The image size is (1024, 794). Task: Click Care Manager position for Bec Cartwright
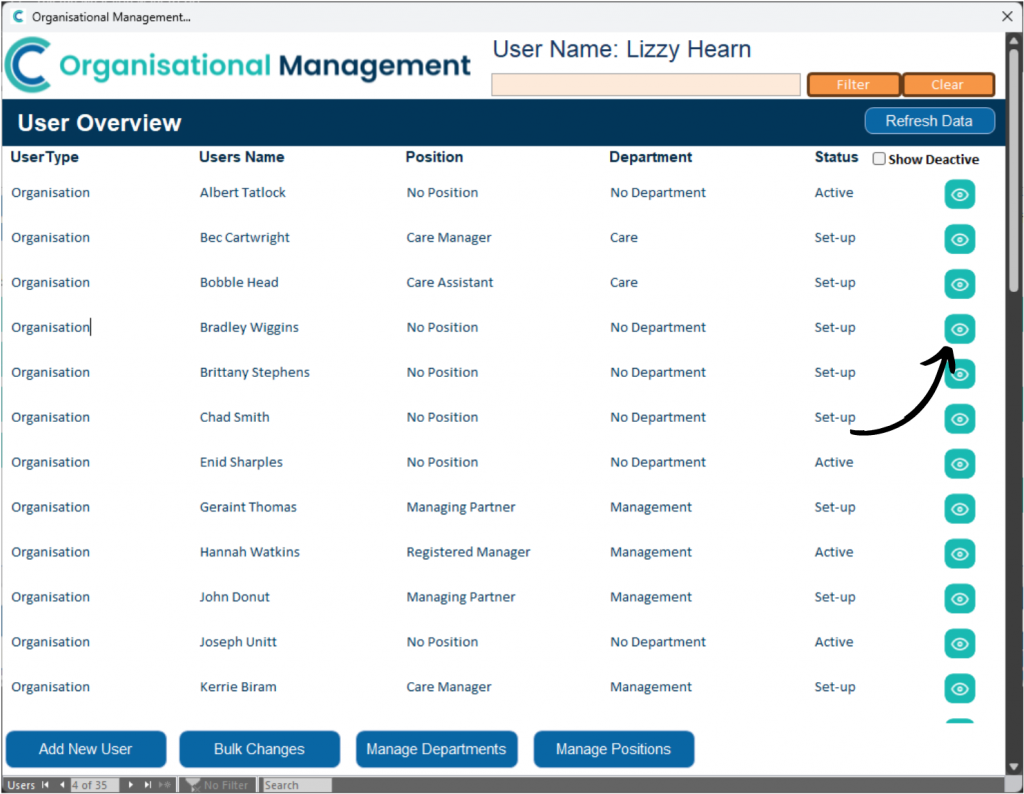pos(449,238)
